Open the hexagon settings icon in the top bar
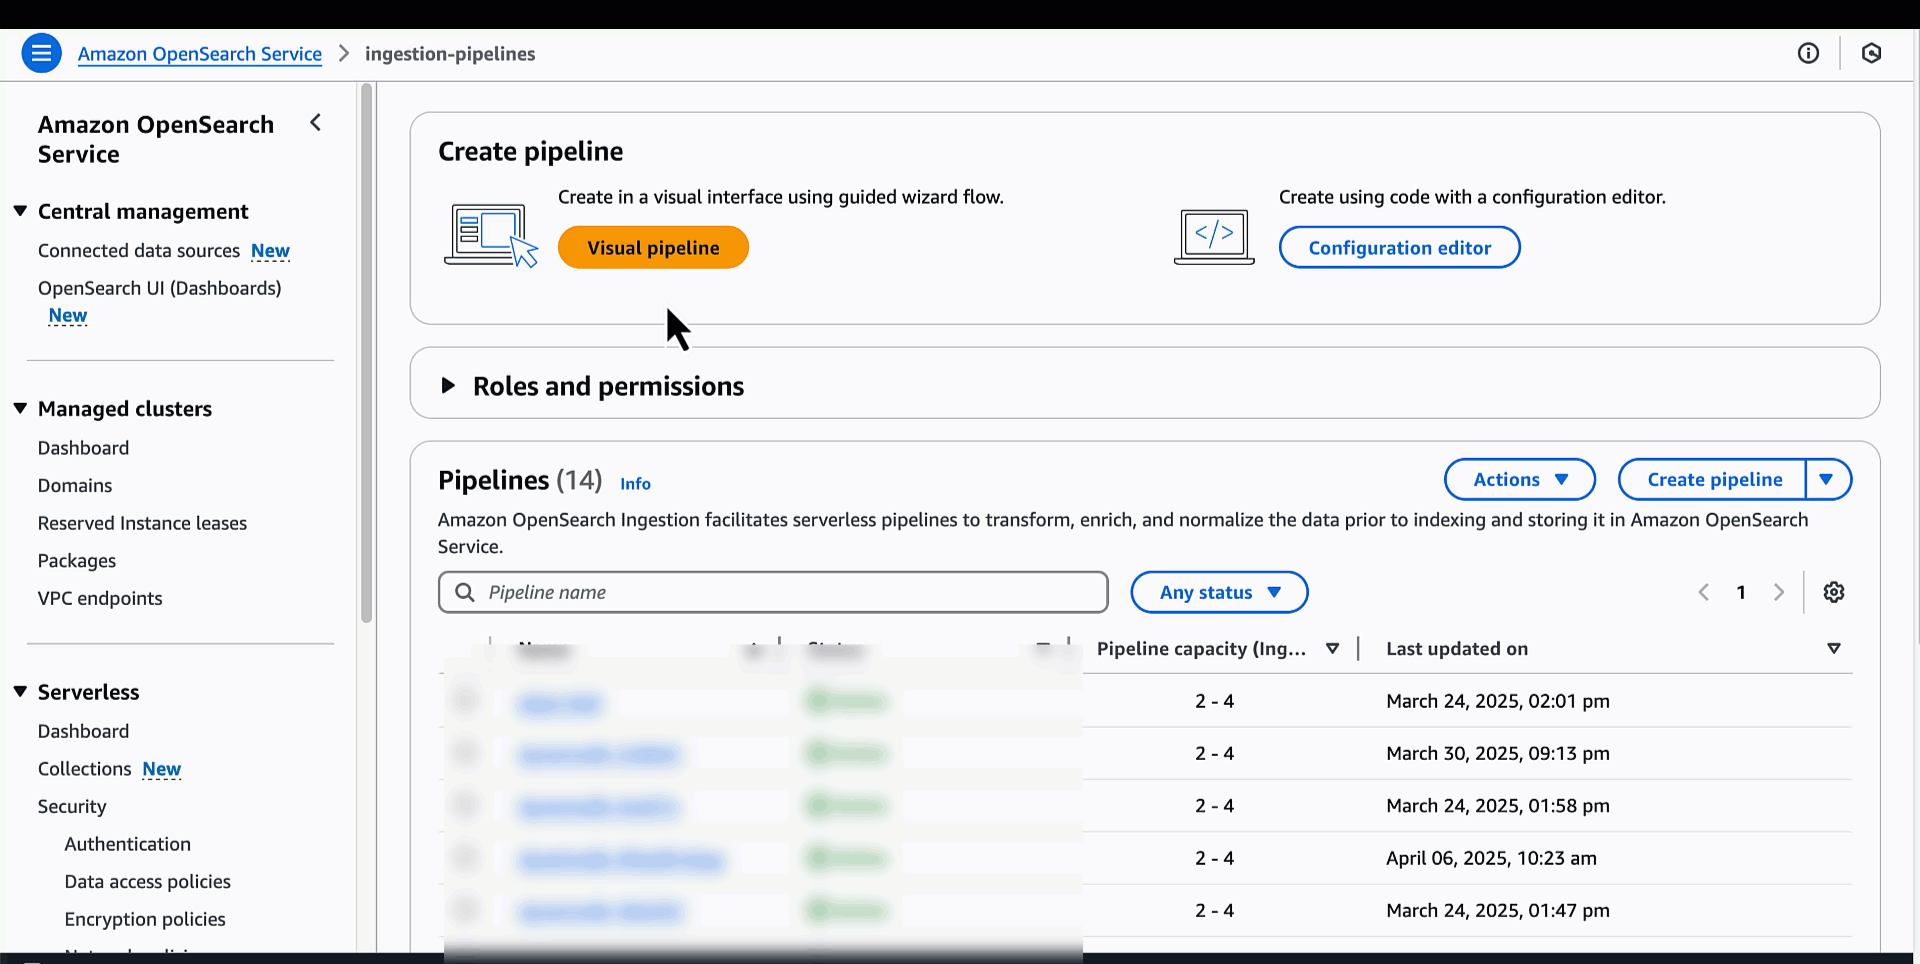 tap(1872, 53)
